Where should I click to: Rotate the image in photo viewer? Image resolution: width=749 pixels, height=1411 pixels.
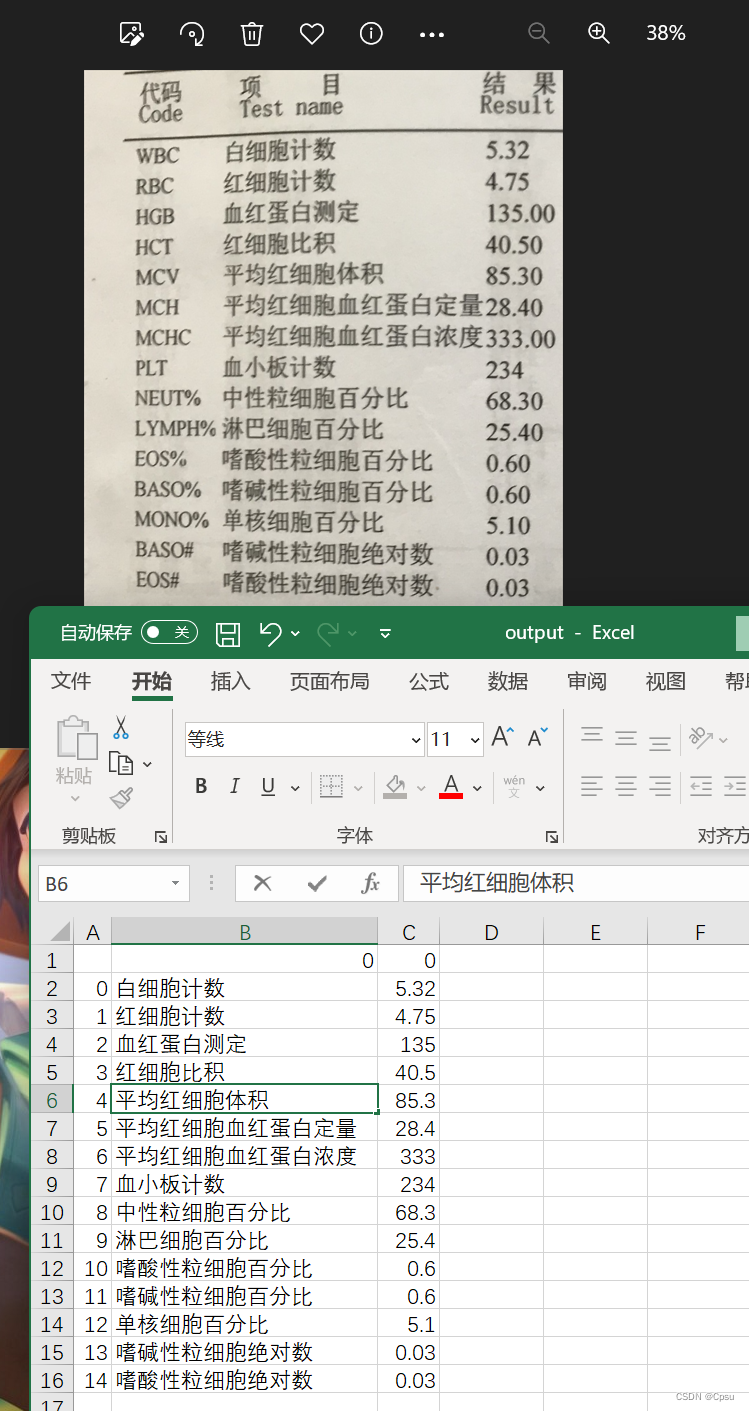coord(192,34)
